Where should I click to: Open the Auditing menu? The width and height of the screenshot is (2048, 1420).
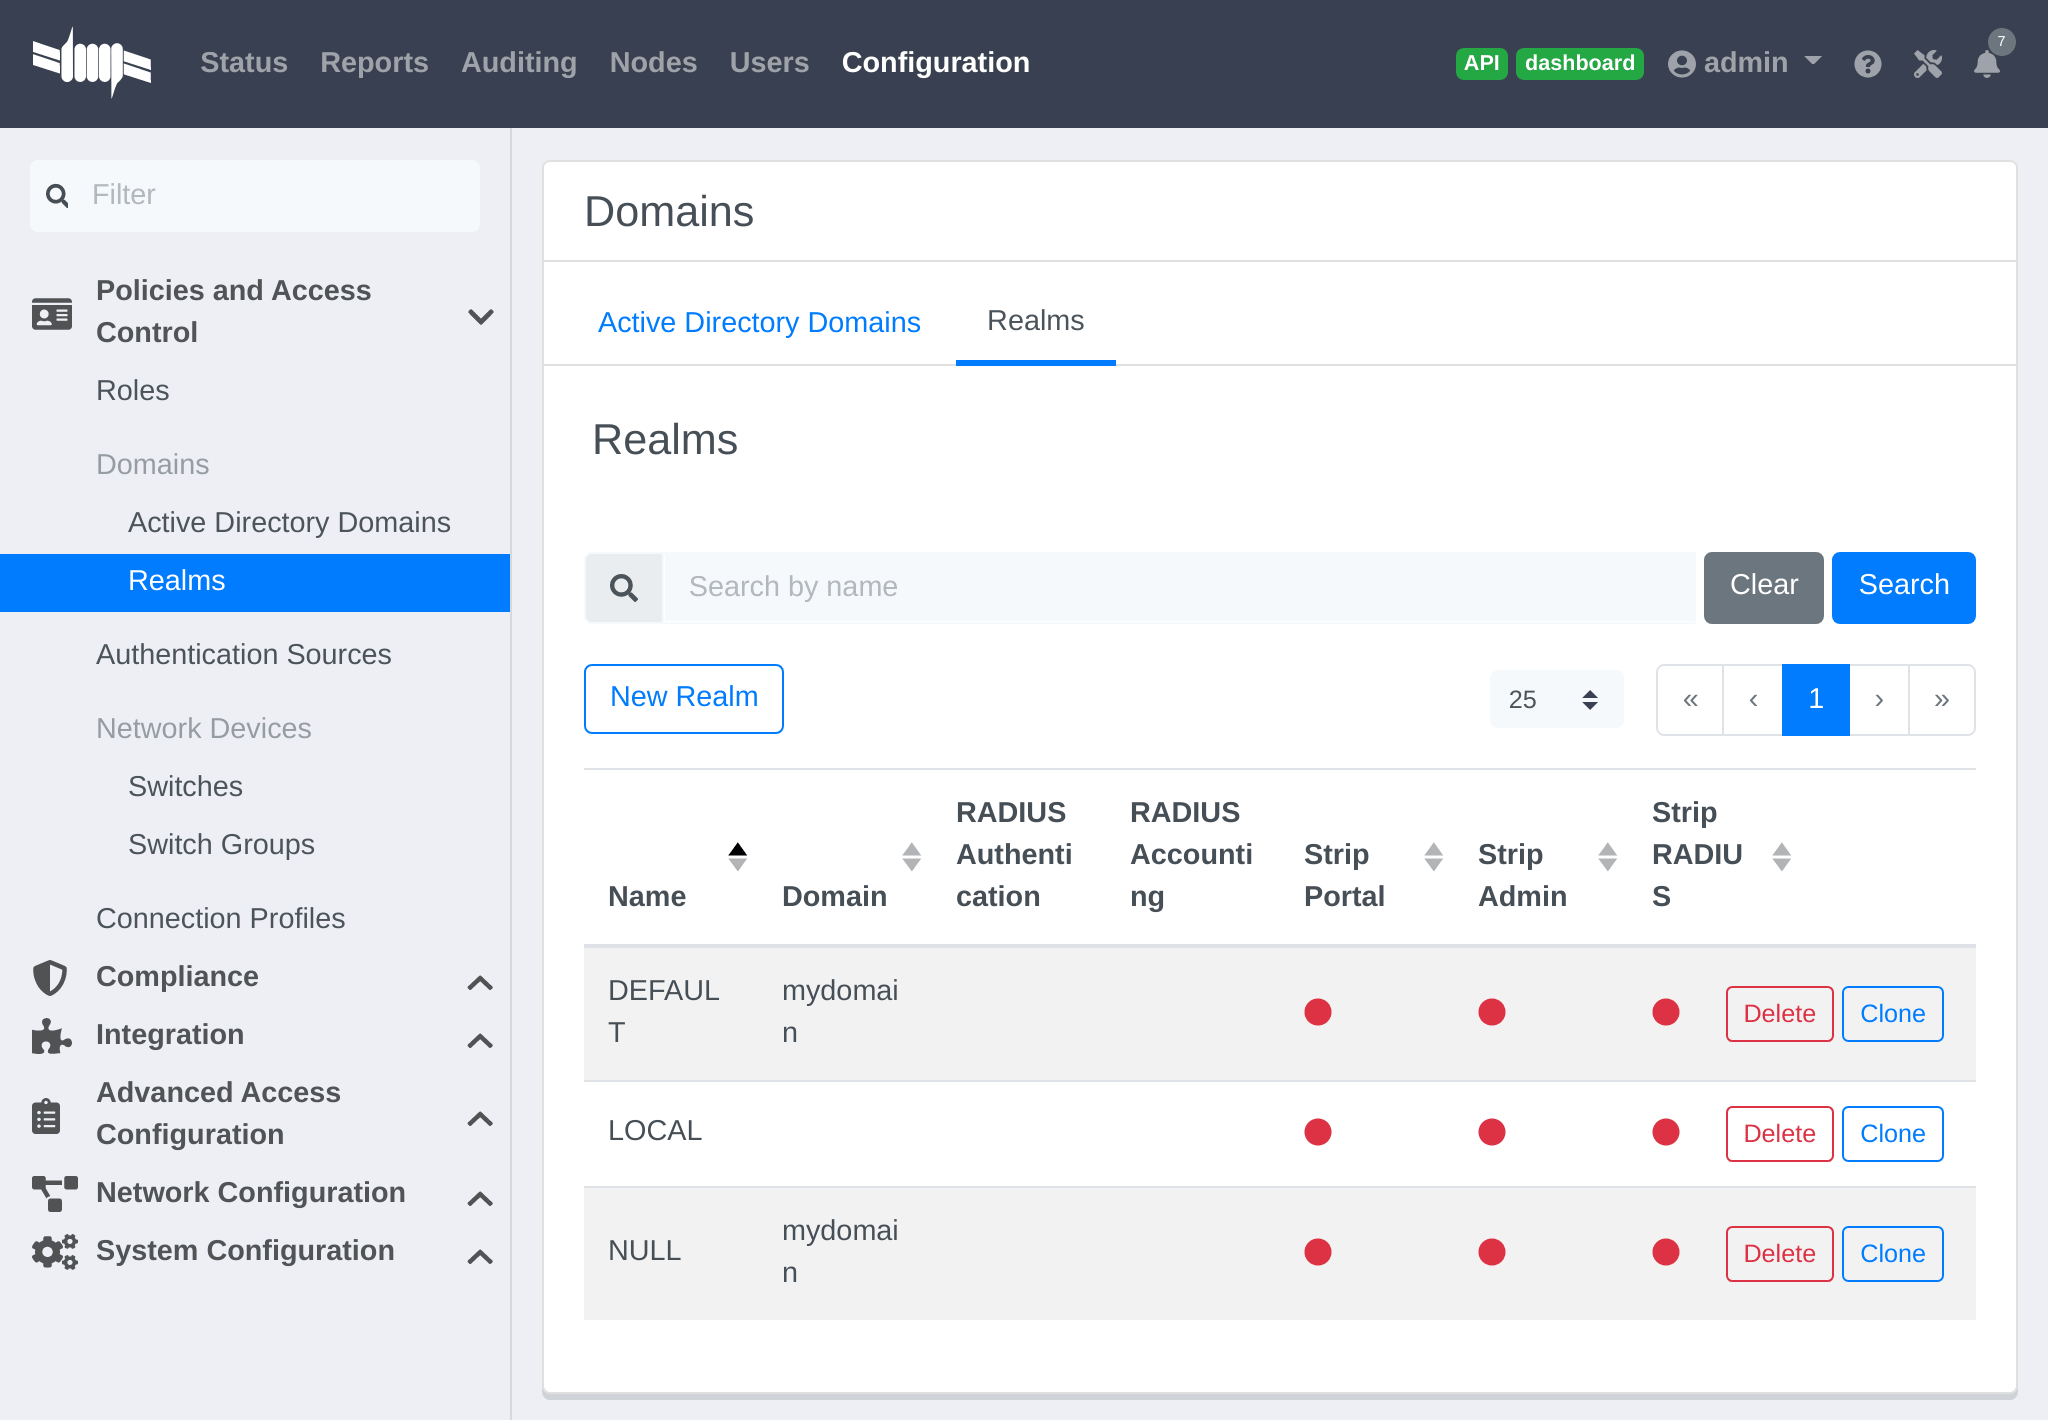[518, 63]
